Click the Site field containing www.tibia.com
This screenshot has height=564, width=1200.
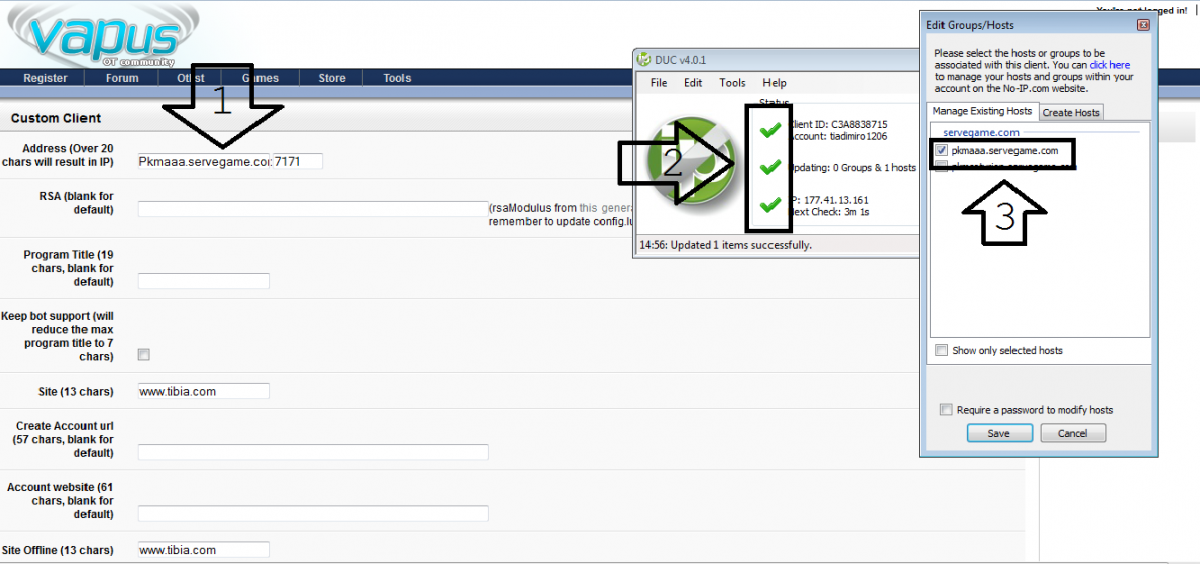[204, 391]
